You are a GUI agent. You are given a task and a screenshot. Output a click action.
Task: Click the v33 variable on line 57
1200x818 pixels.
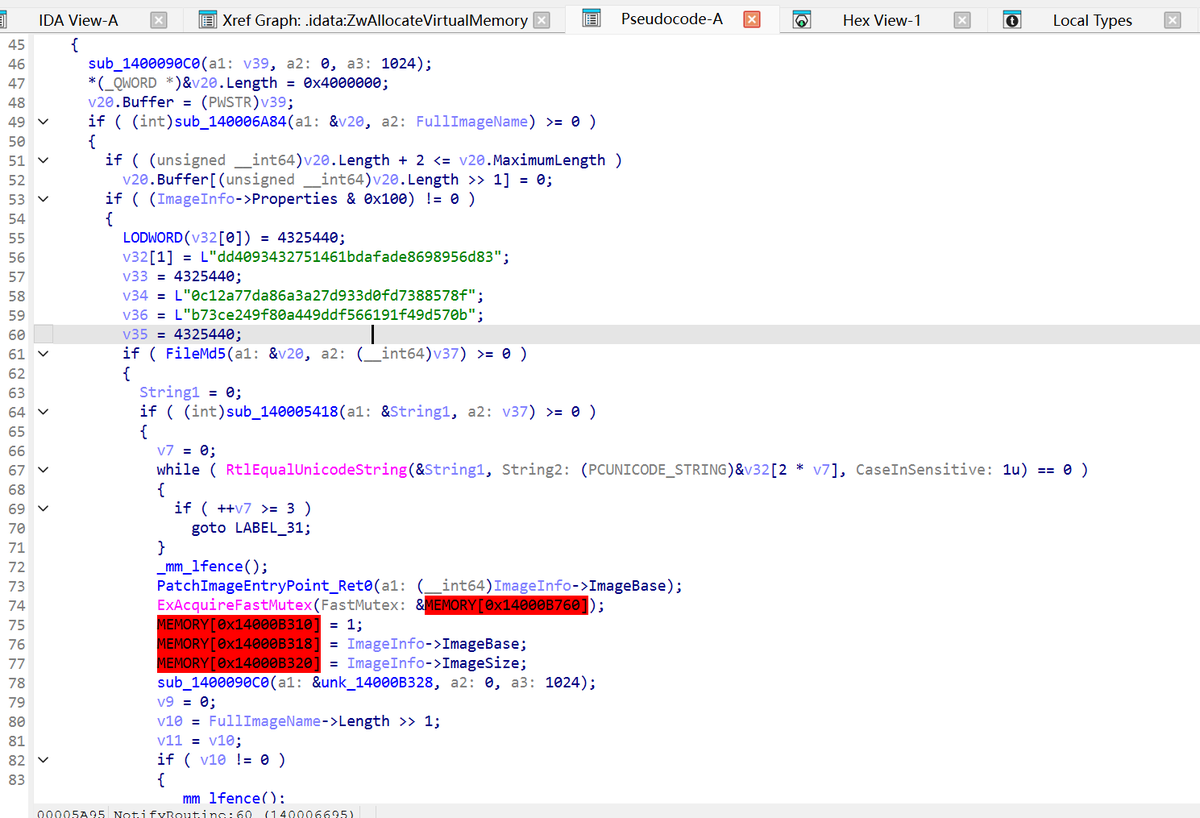[135, 276]
